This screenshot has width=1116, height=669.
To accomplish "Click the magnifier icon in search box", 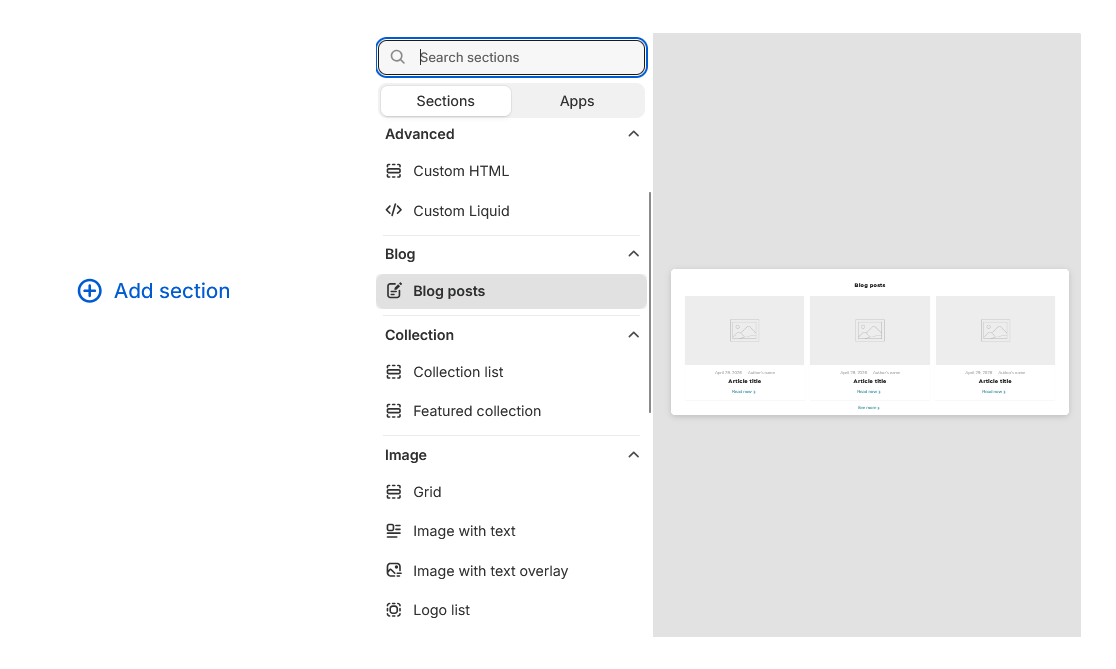I will (x=398, y=57).
